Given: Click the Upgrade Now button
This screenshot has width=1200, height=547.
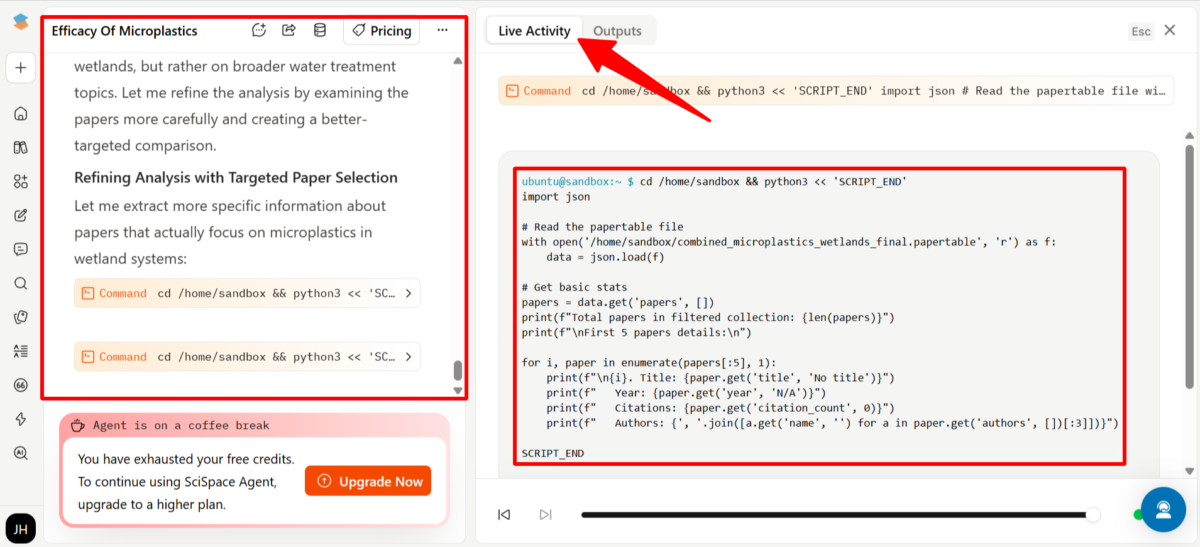Looking at the screenshot, I should click(368, 481).
